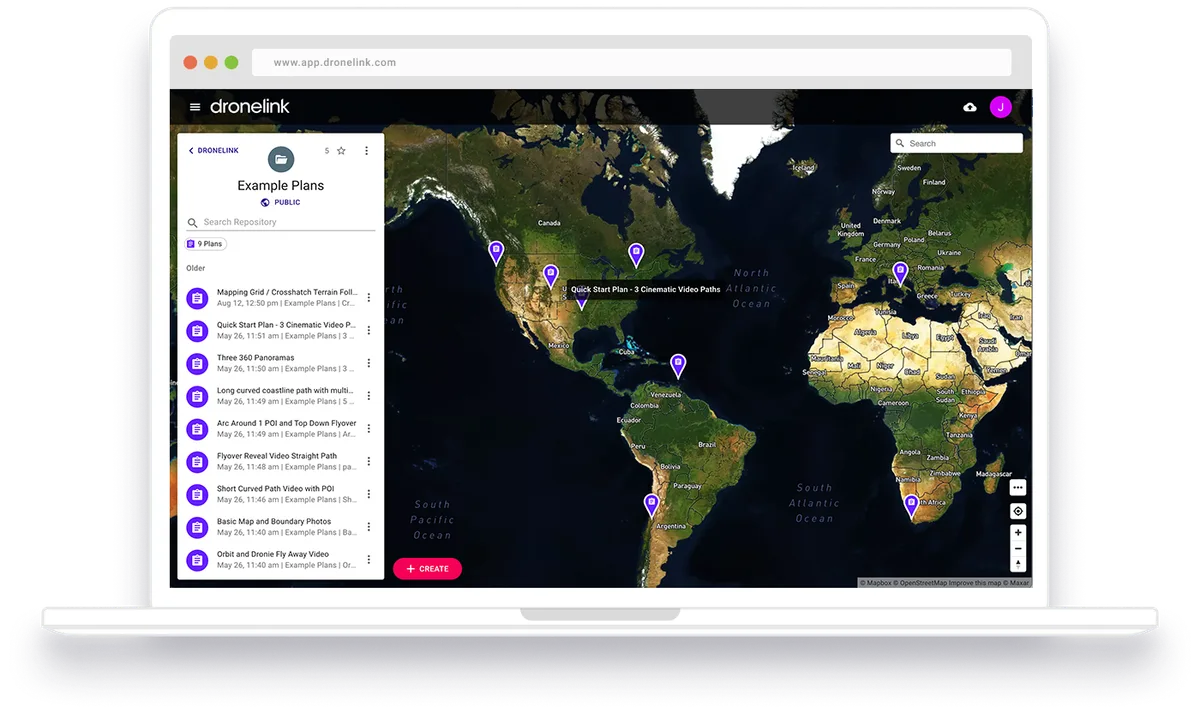Click the browser address bar

coord(631,62)
